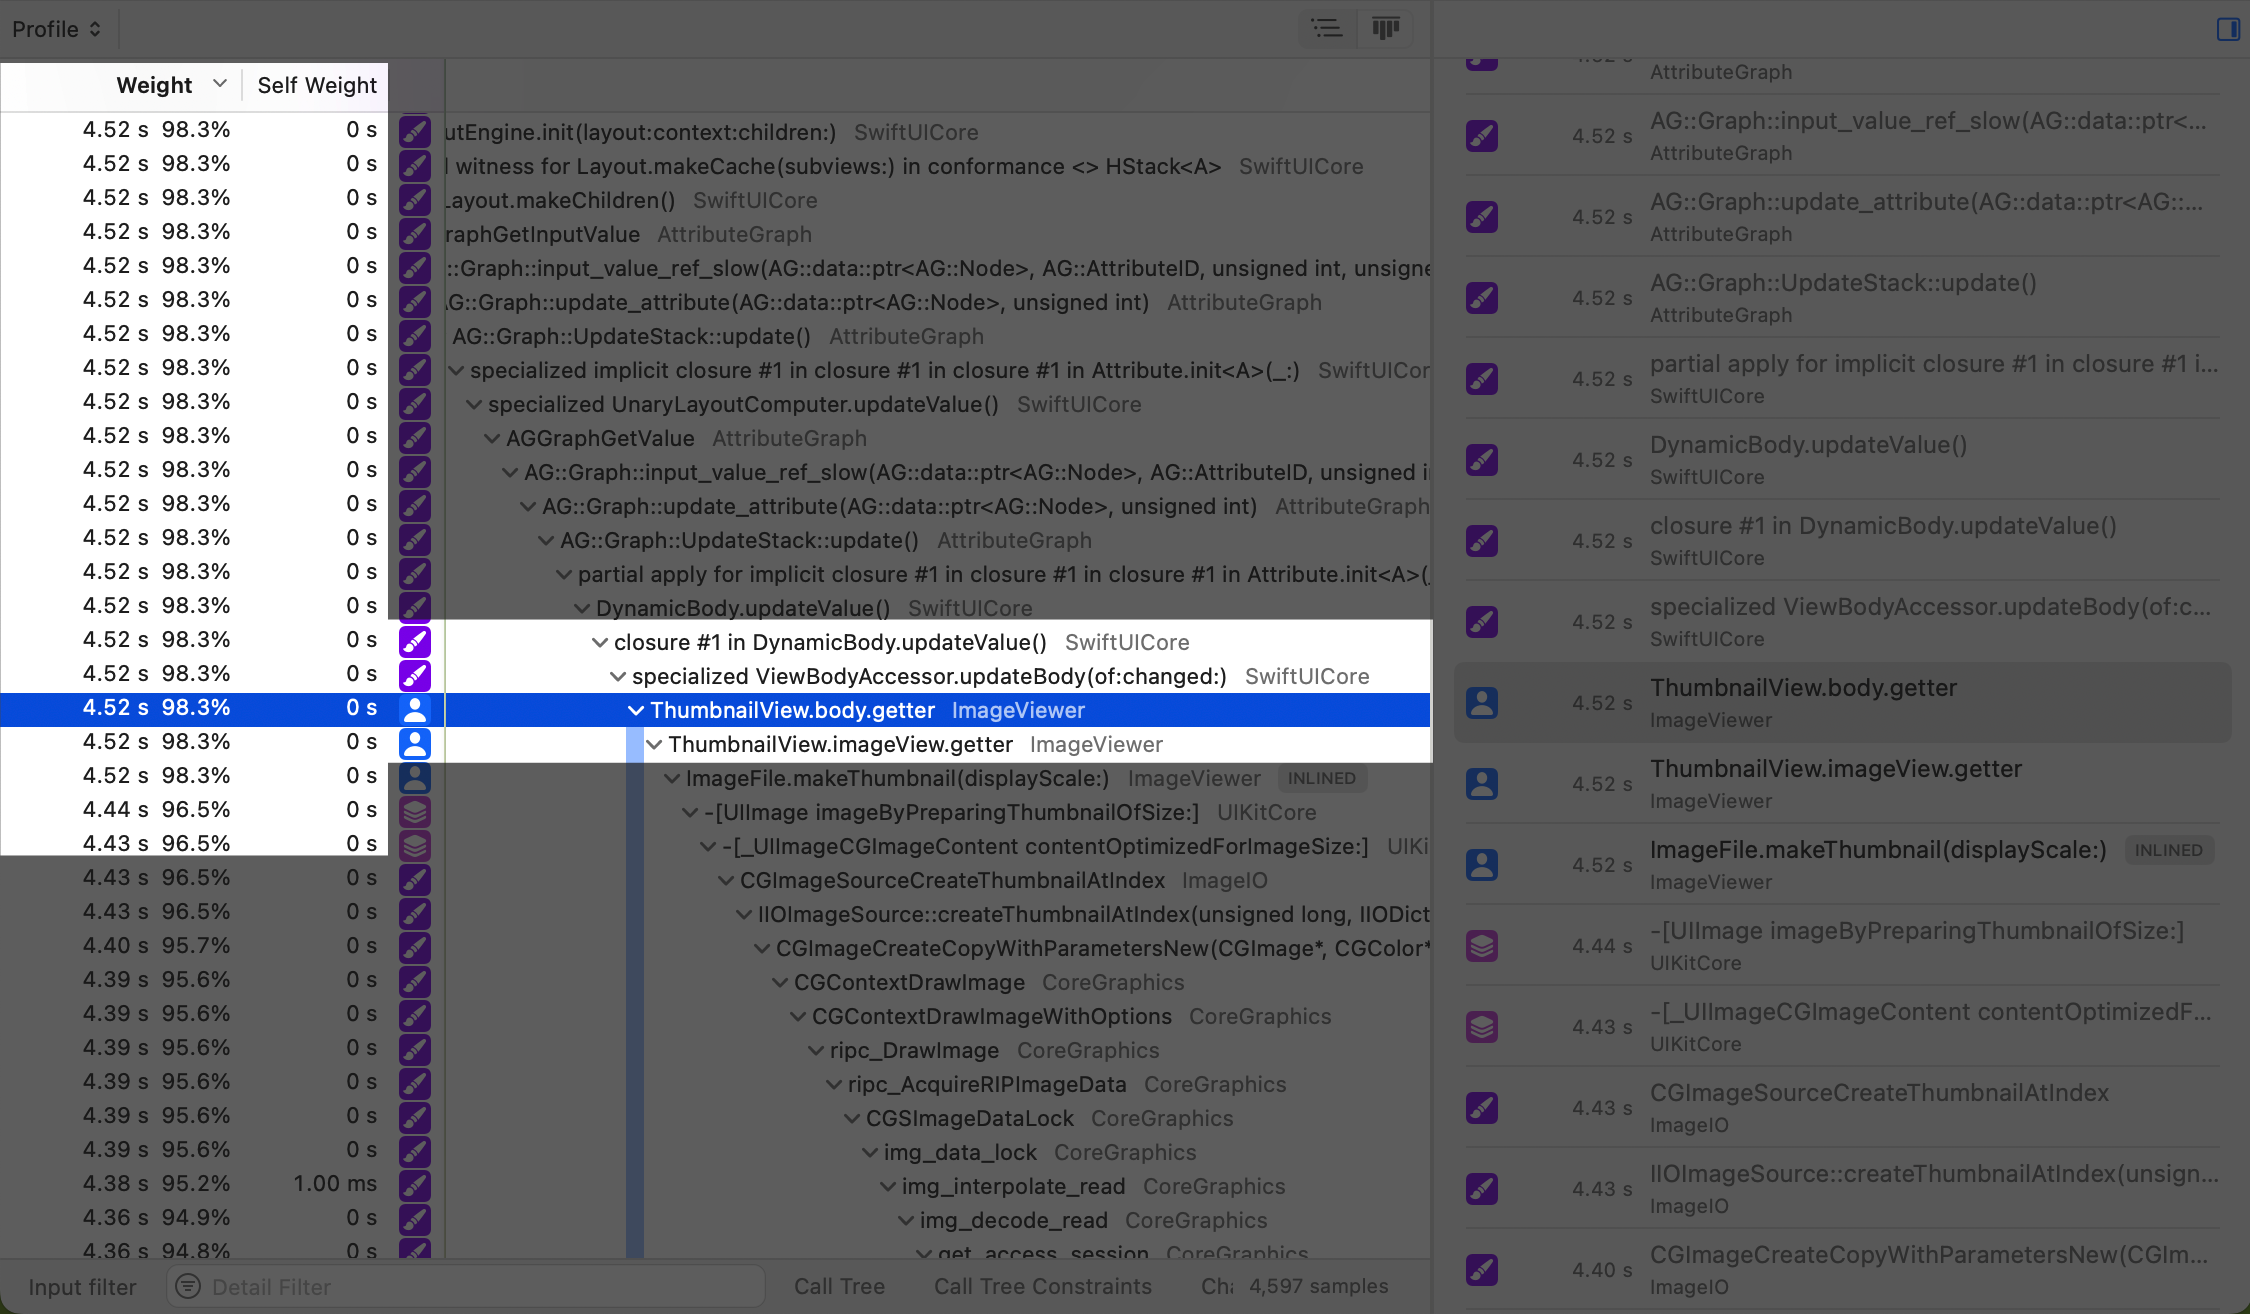Viewport: 2250px width, 1314px height.
Task: Collapse the ThumbnailView.body.getter disclosure triangle
Action: point(636,710)
